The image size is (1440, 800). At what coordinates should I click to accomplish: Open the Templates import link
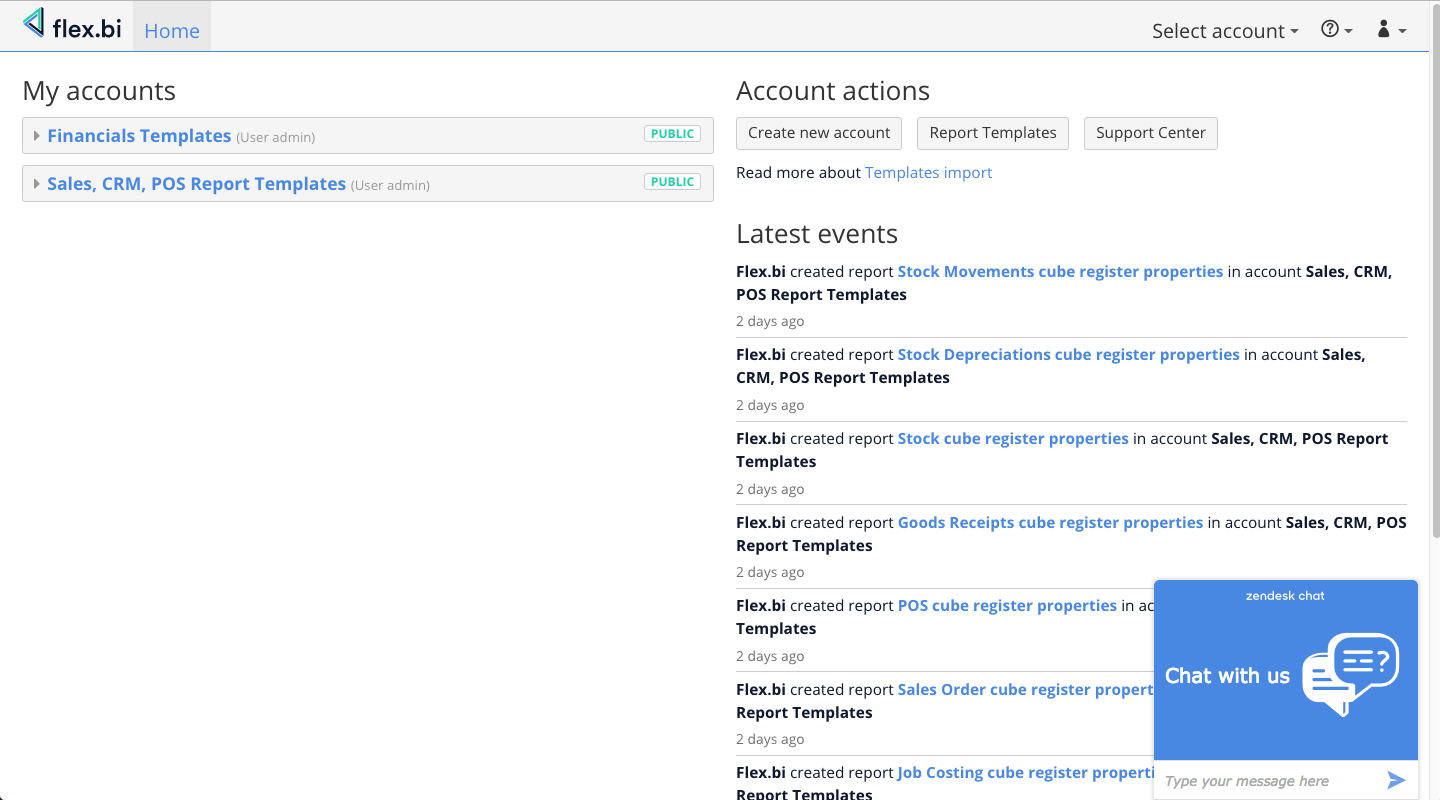pyautogui.click(x=928, y=173)
